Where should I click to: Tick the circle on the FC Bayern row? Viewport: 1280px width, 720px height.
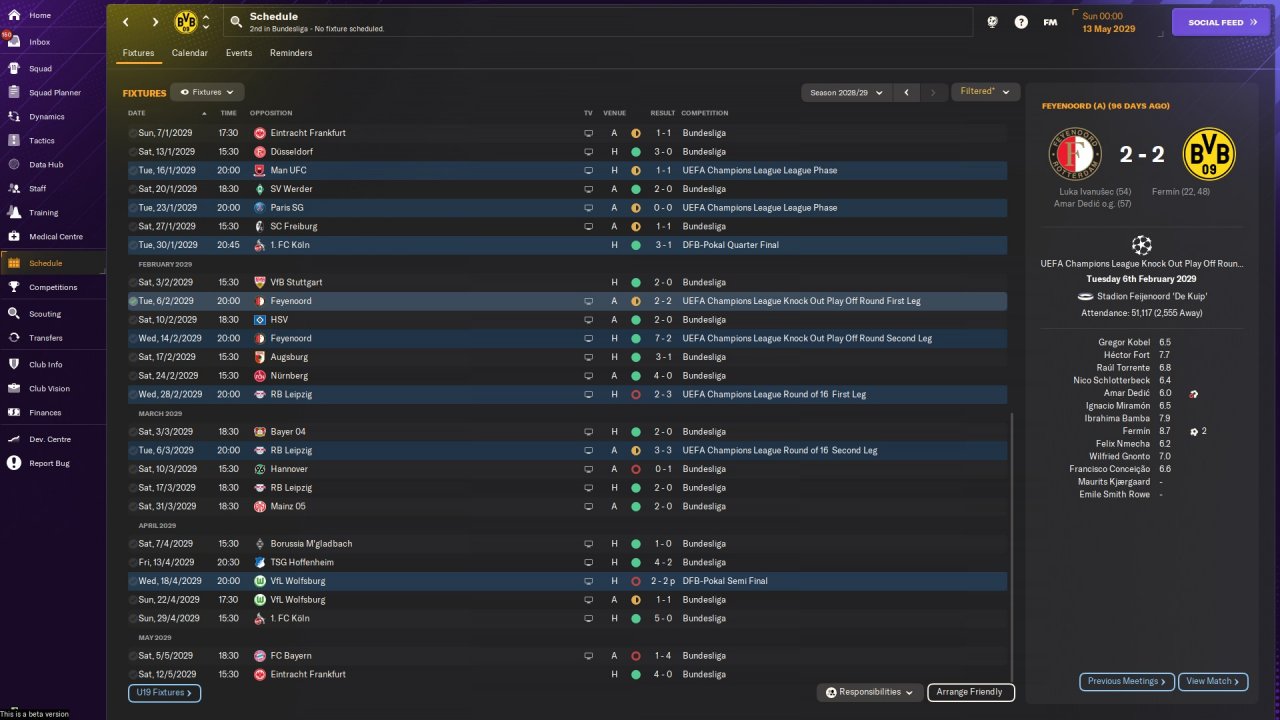[x=133, y=656]
